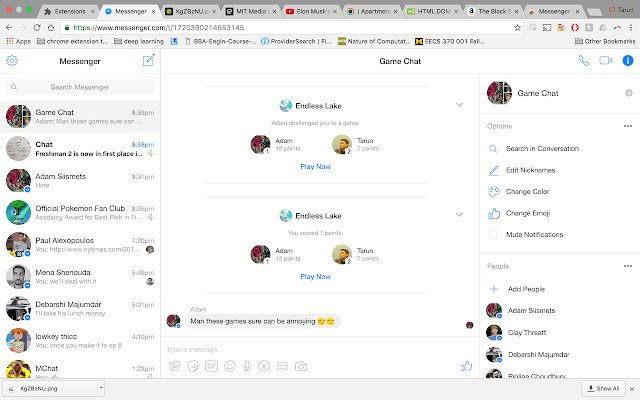Start a voice call with phone icon
Viewport: 640px width, 400px height.
tap(584, 60)
